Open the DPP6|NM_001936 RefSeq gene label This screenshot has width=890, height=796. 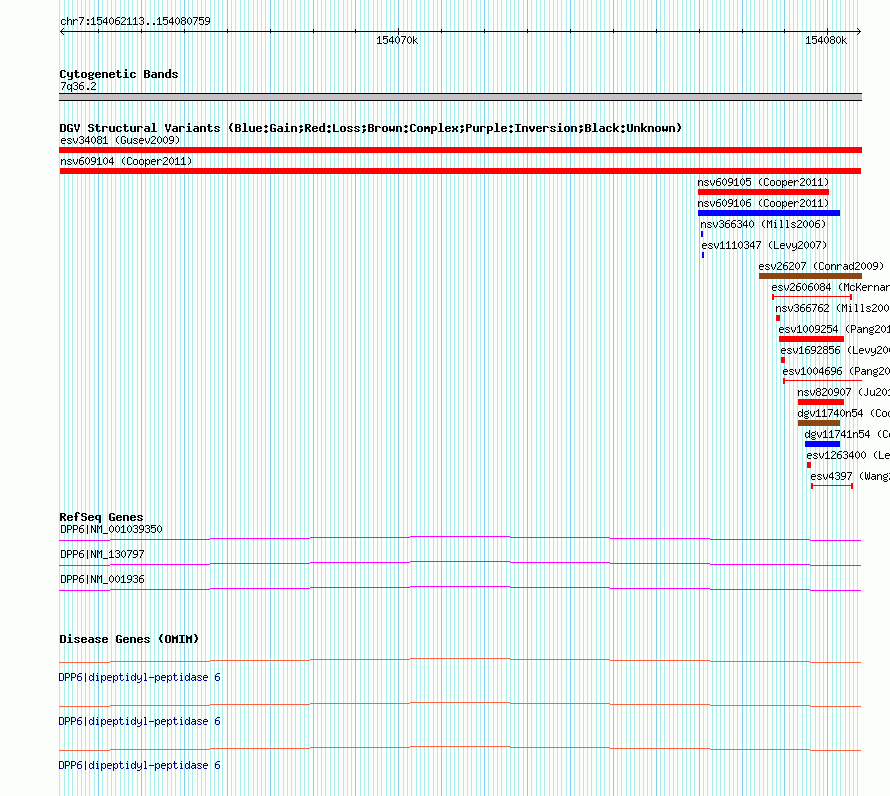click(x=102, y=579)
